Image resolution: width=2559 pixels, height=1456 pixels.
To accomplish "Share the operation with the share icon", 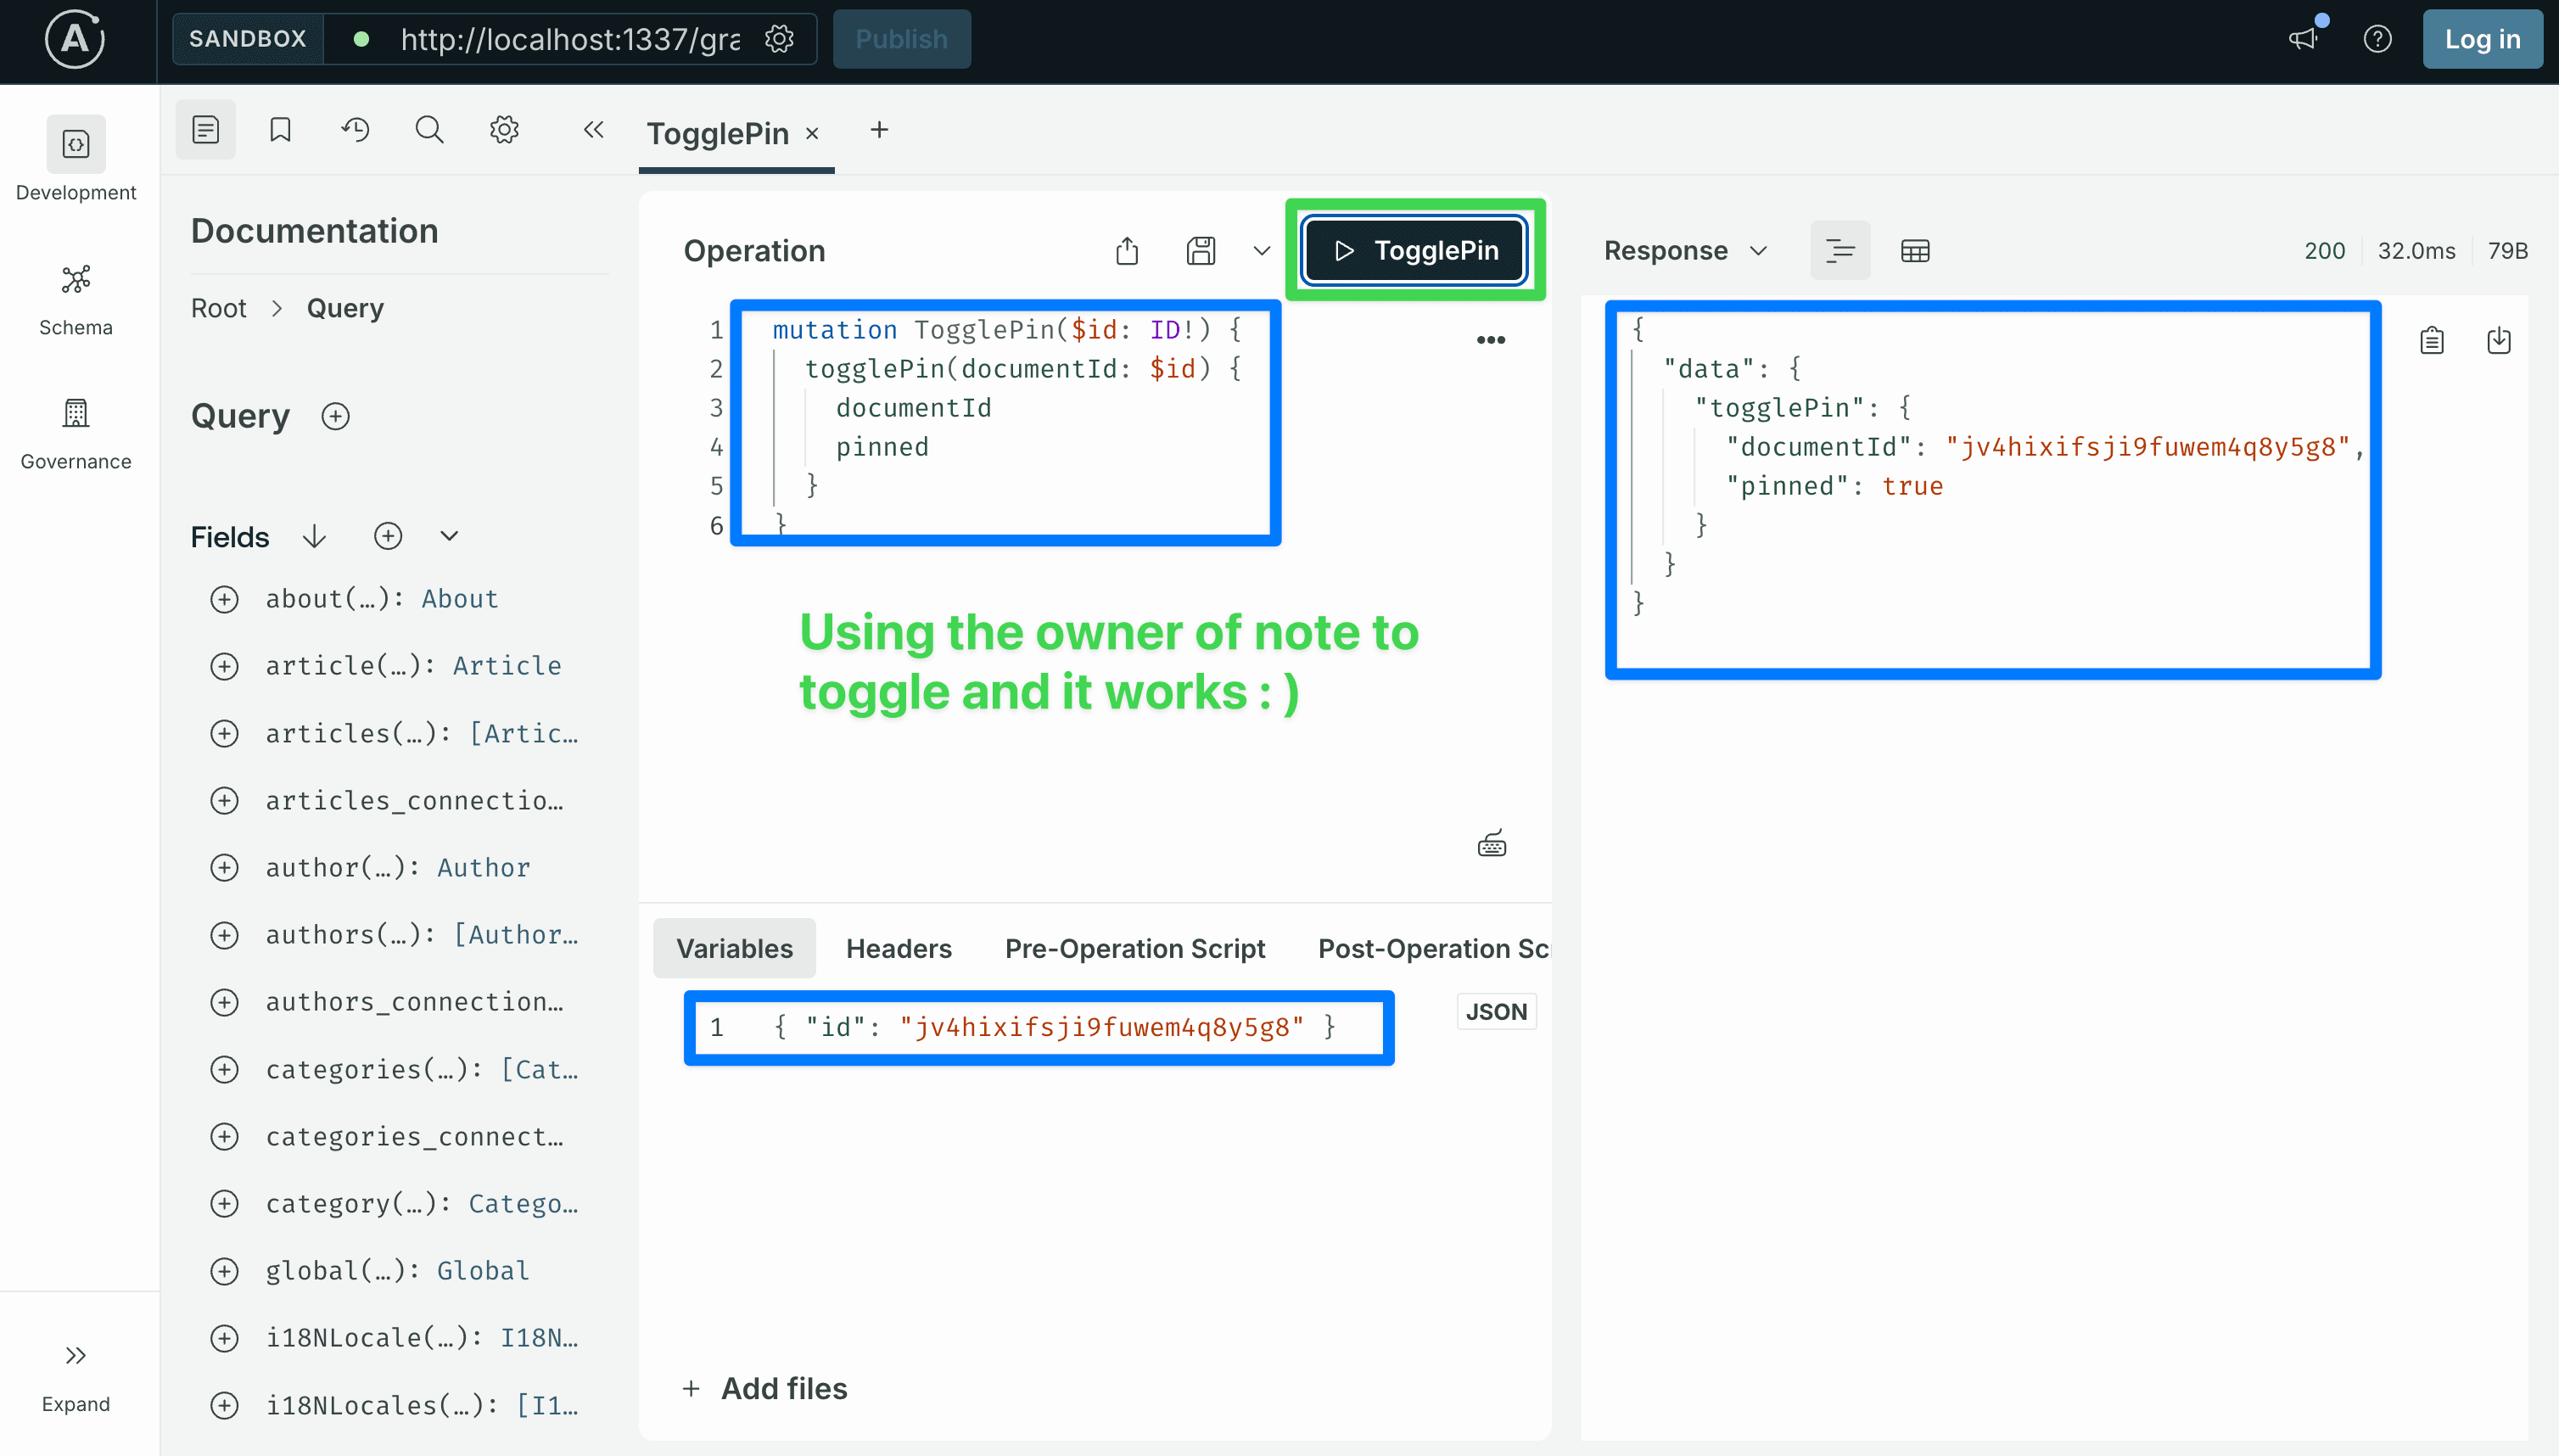I will tap(1127, 250).
